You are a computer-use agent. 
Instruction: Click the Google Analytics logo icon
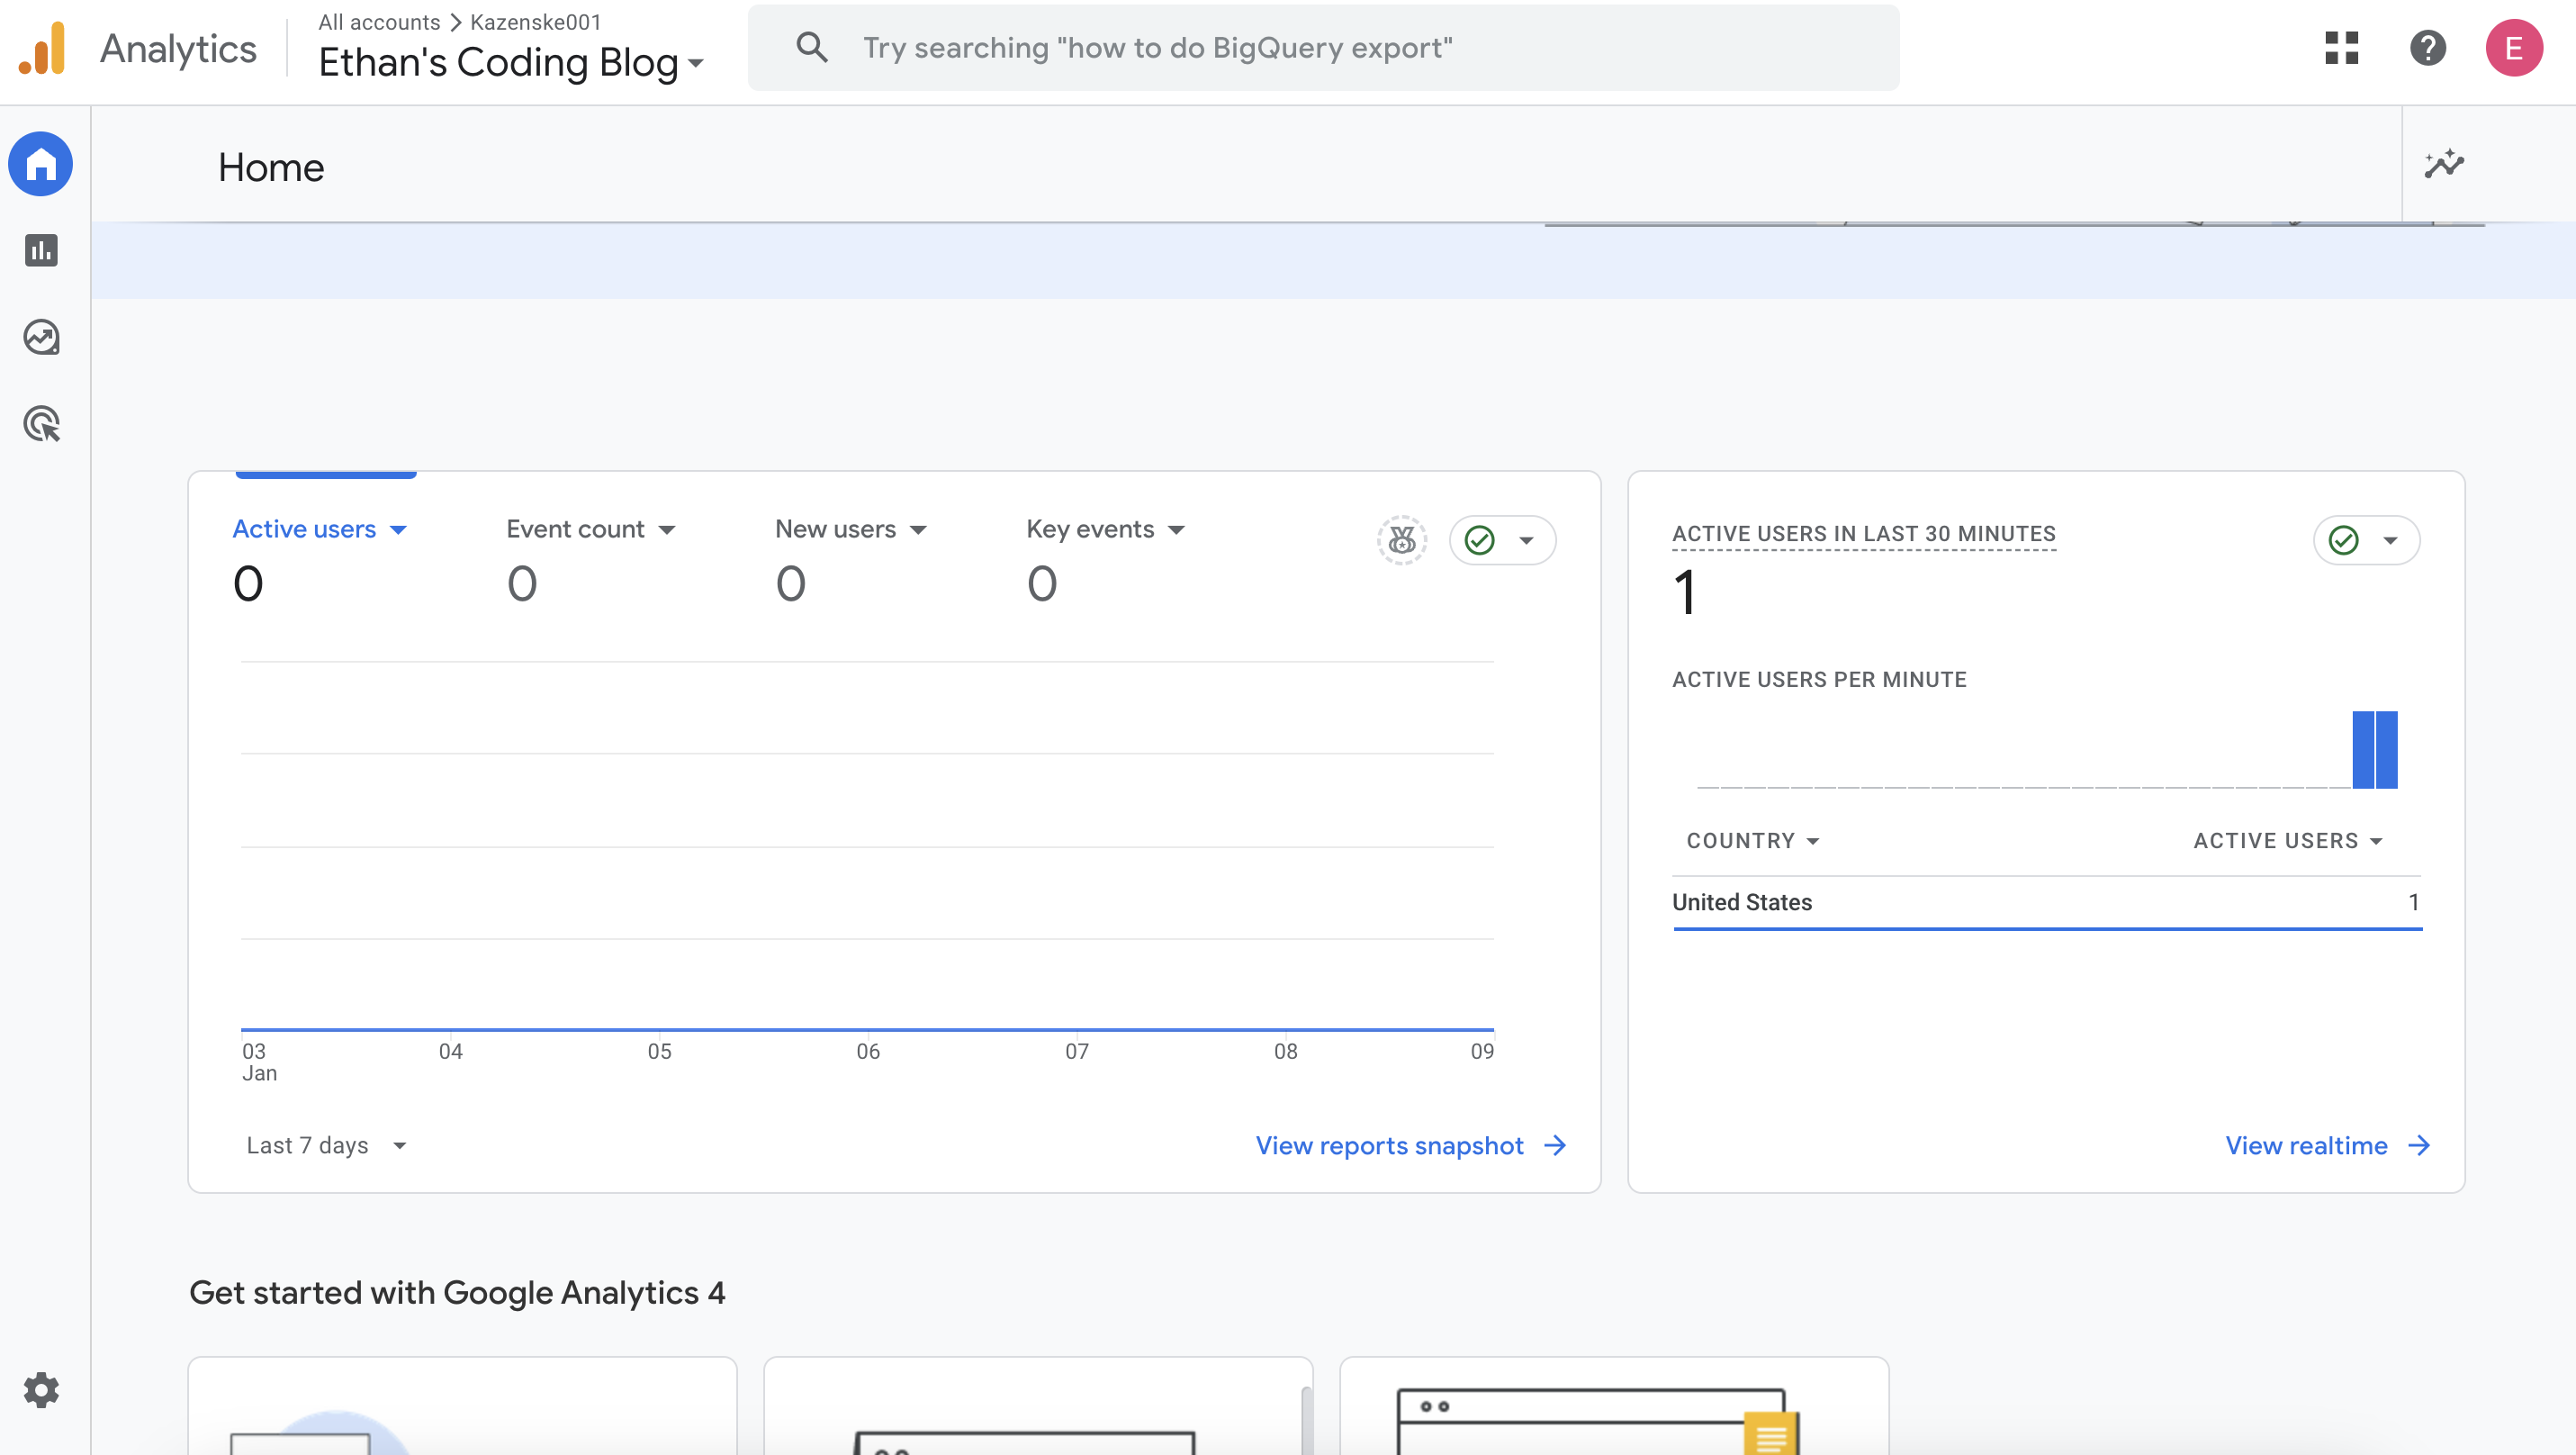tap(42, 48)
